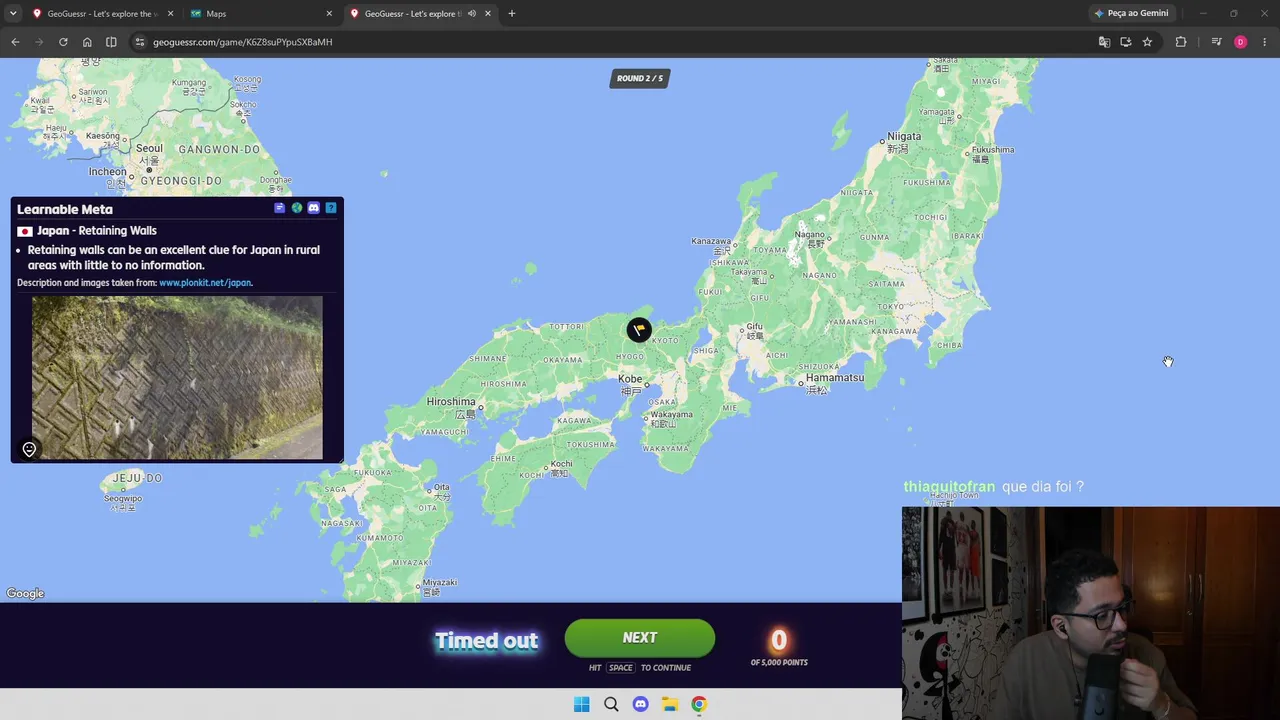This screenshot has height=720, width=1280.
Task: Mute the tab using the speaker icon
Action: (x=471, y=14)
